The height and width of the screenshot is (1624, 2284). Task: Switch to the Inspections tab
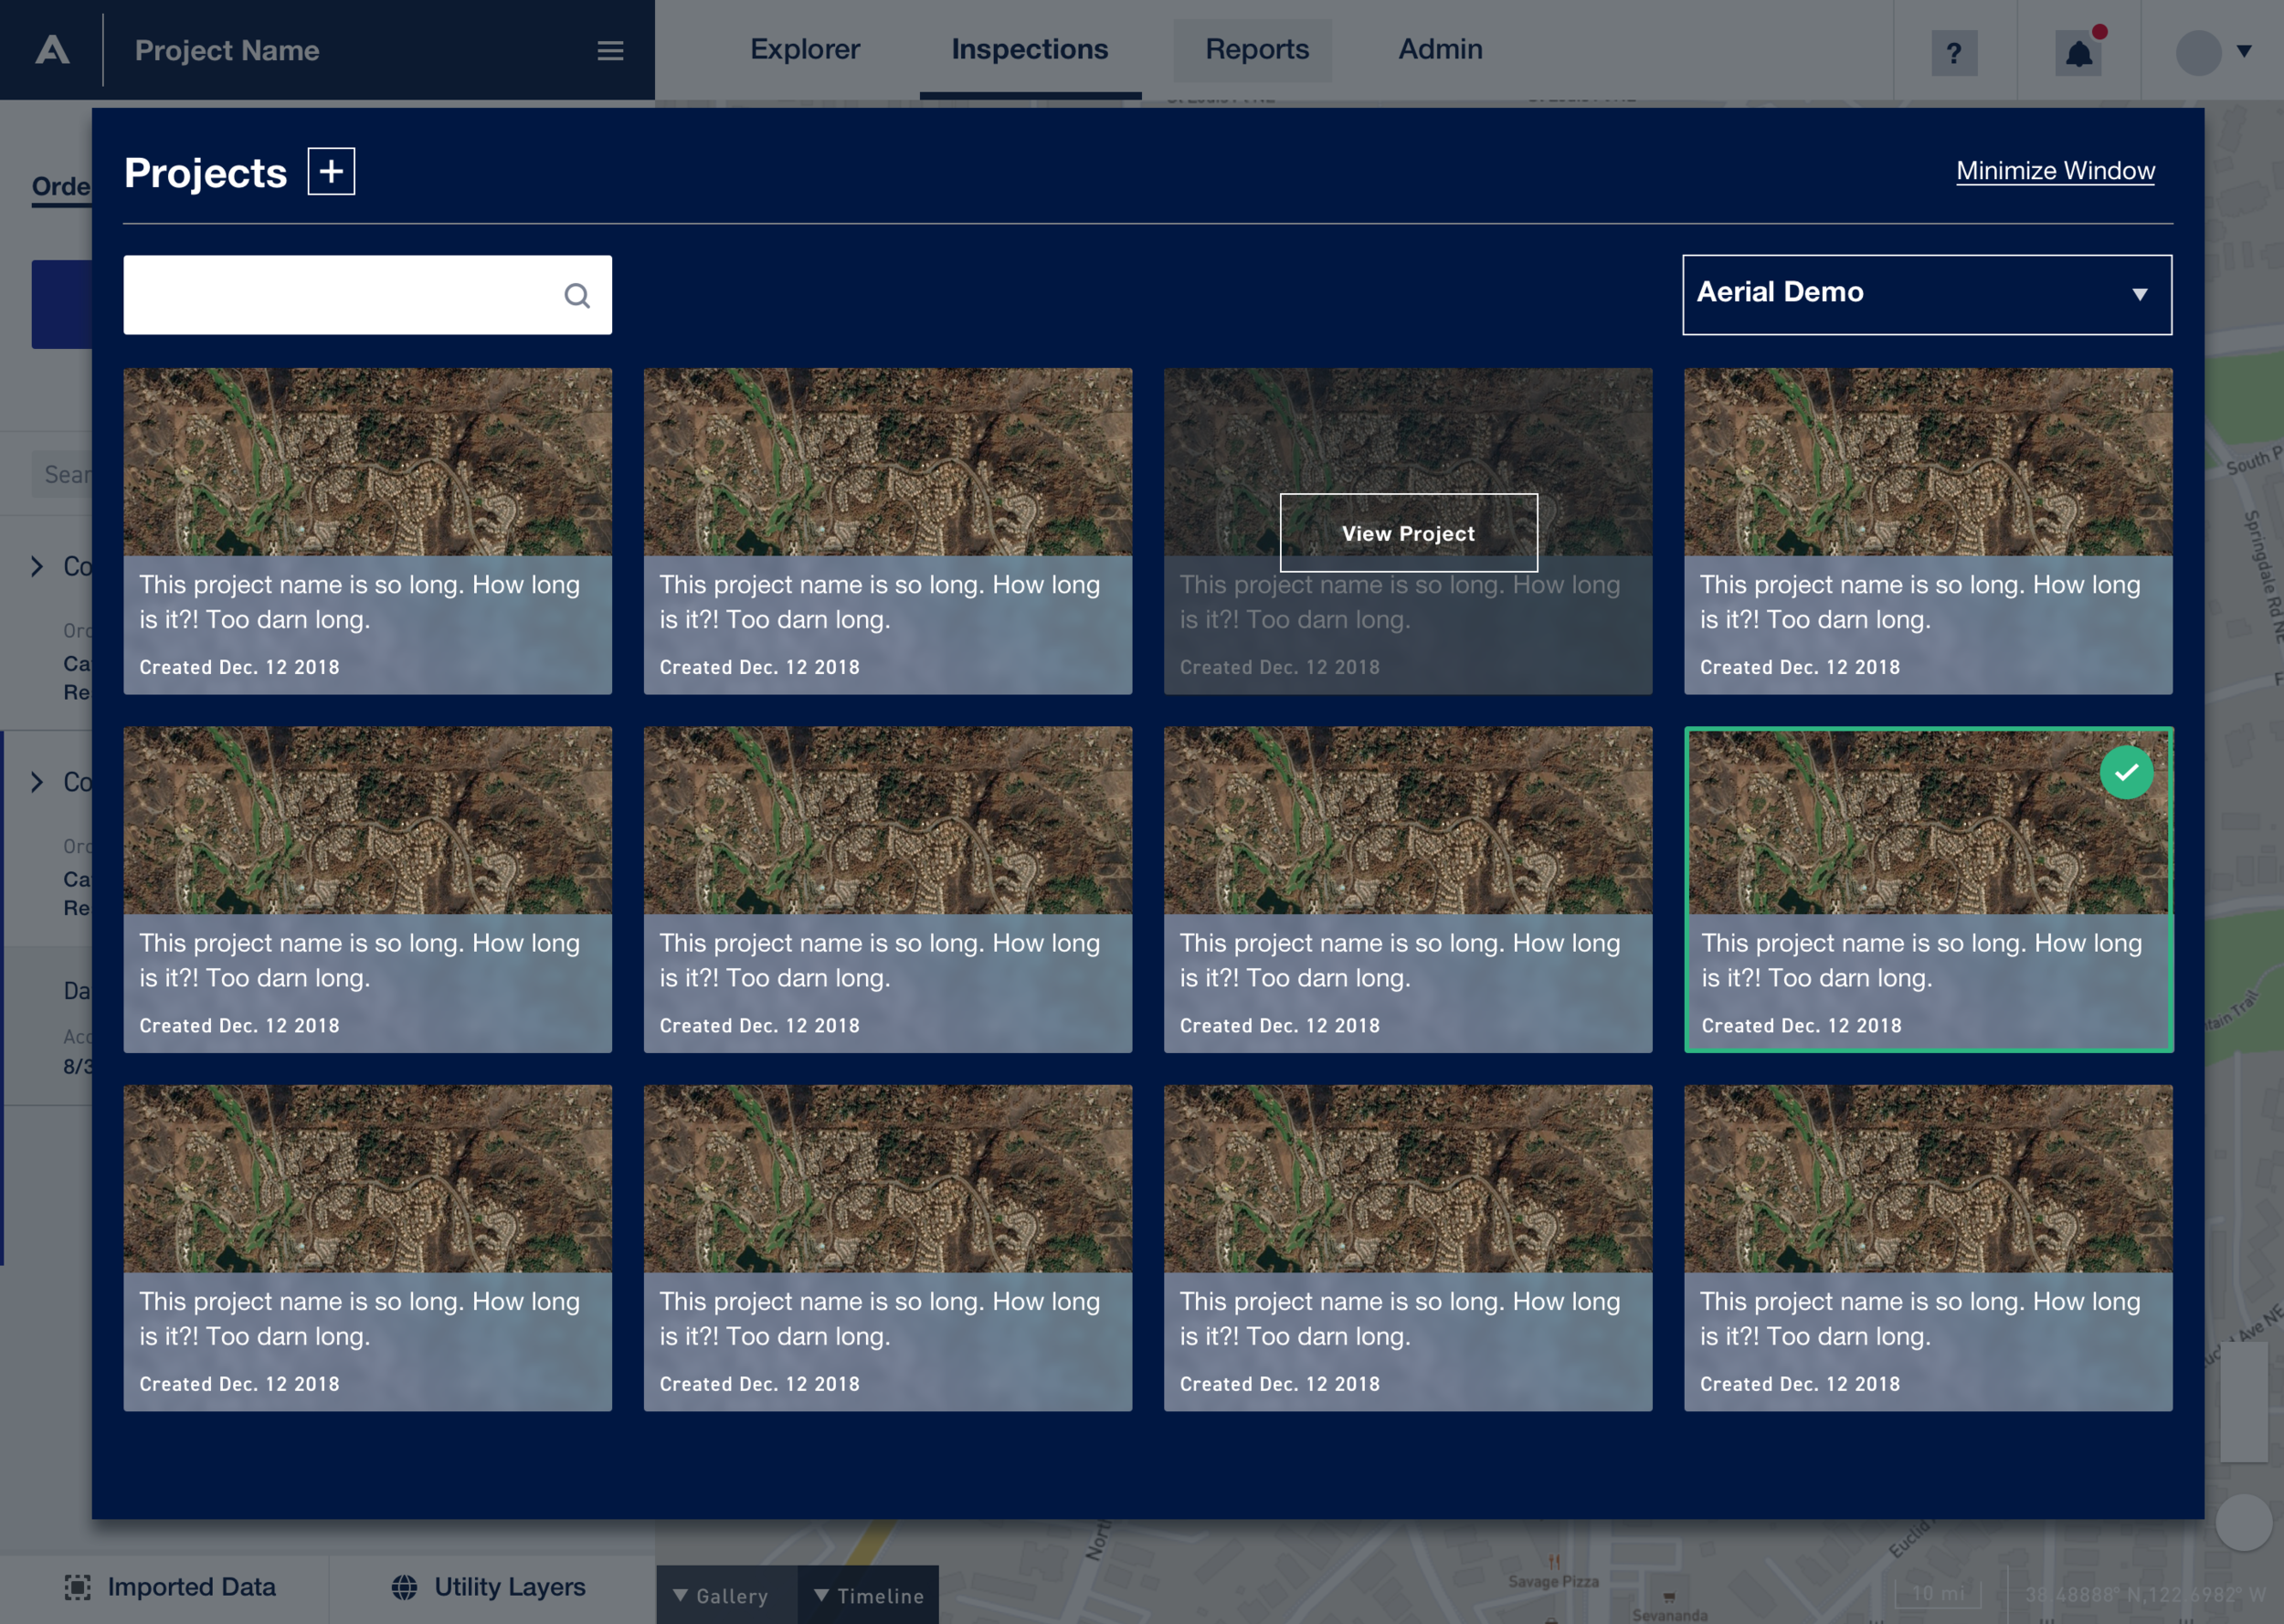(x=1030, y=49)
